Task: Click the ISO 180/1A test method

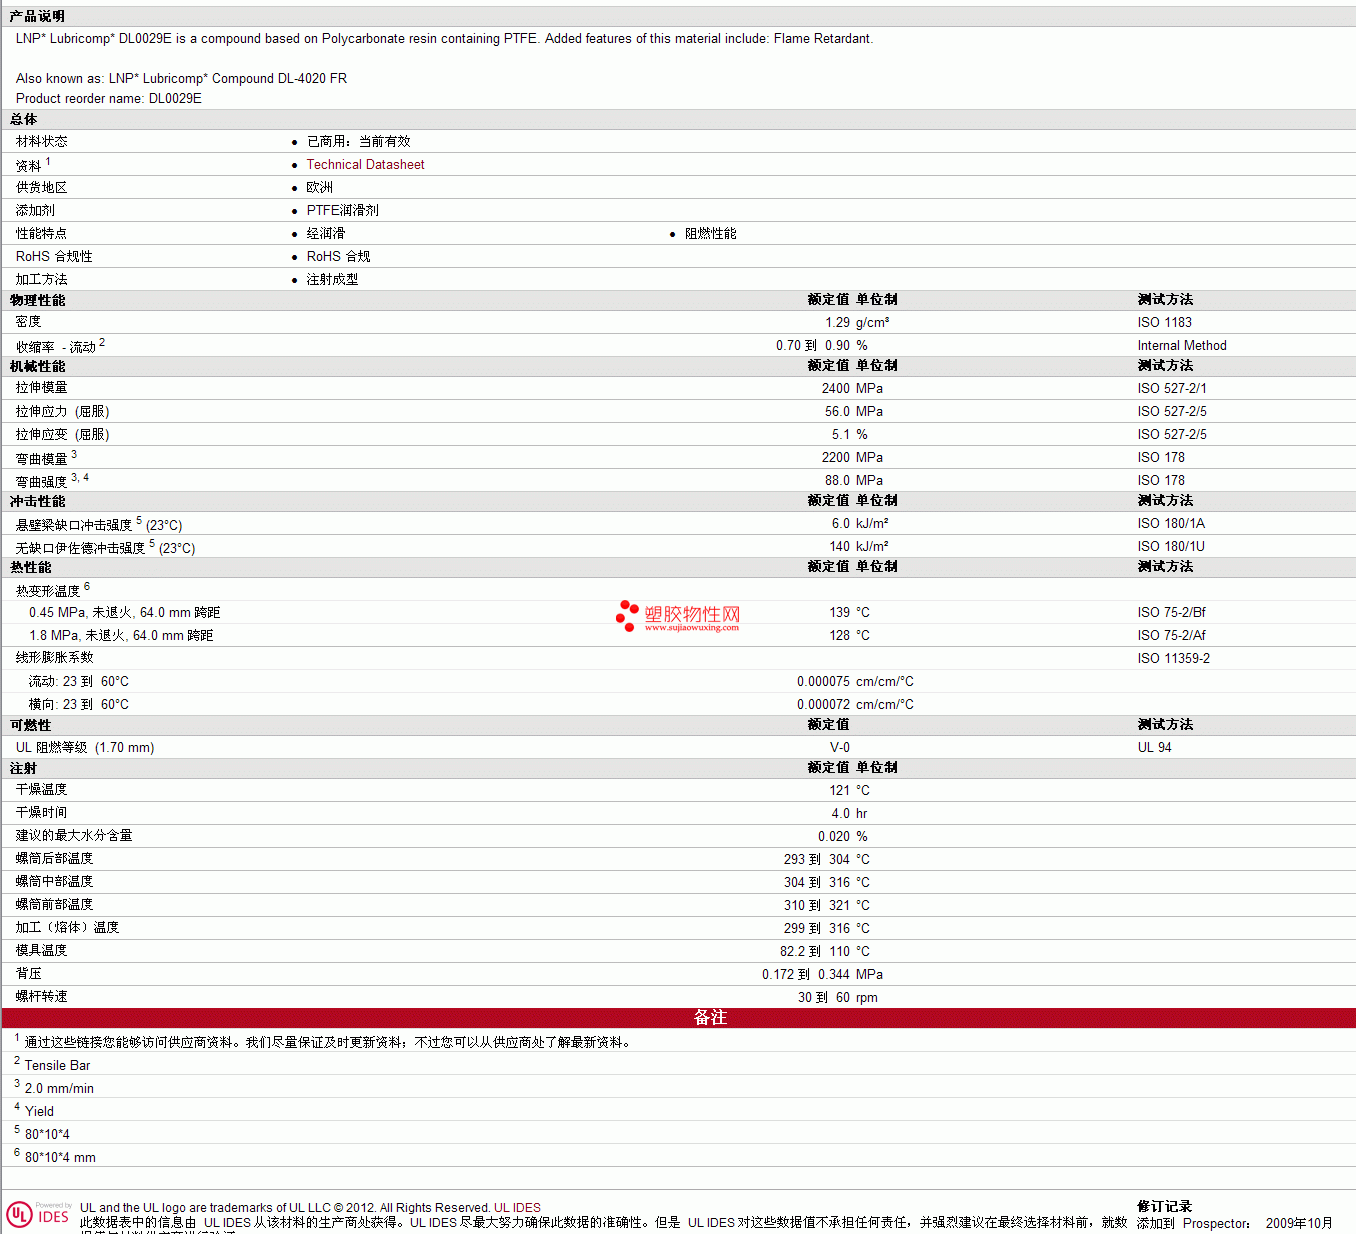Action: [x=1170, y=523]
